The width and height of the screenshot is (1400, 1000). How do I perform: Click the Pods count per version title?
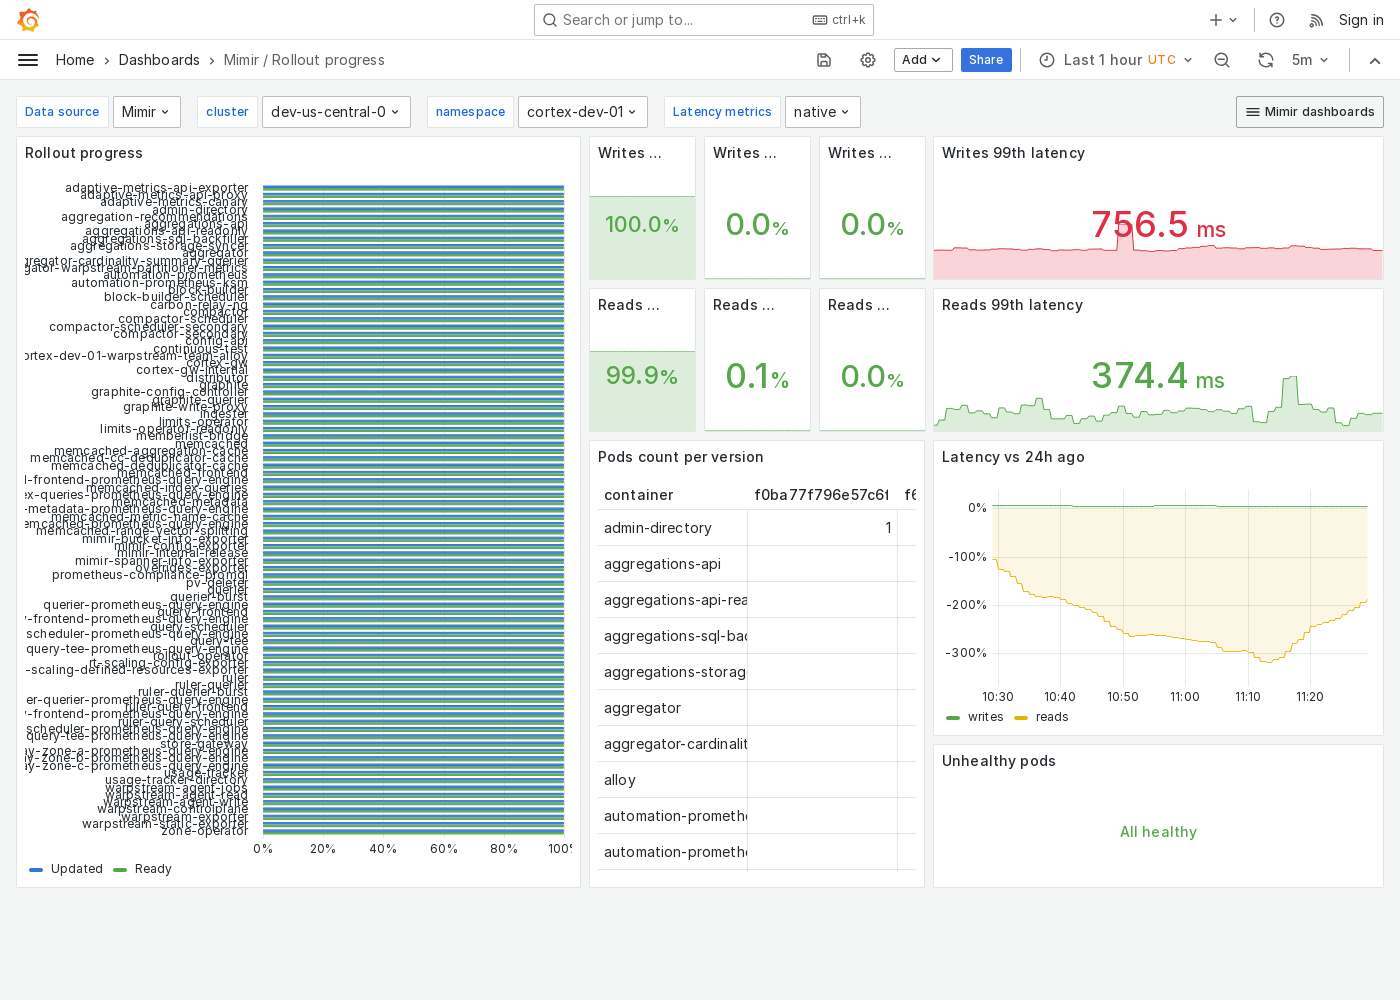pos(681,457)
